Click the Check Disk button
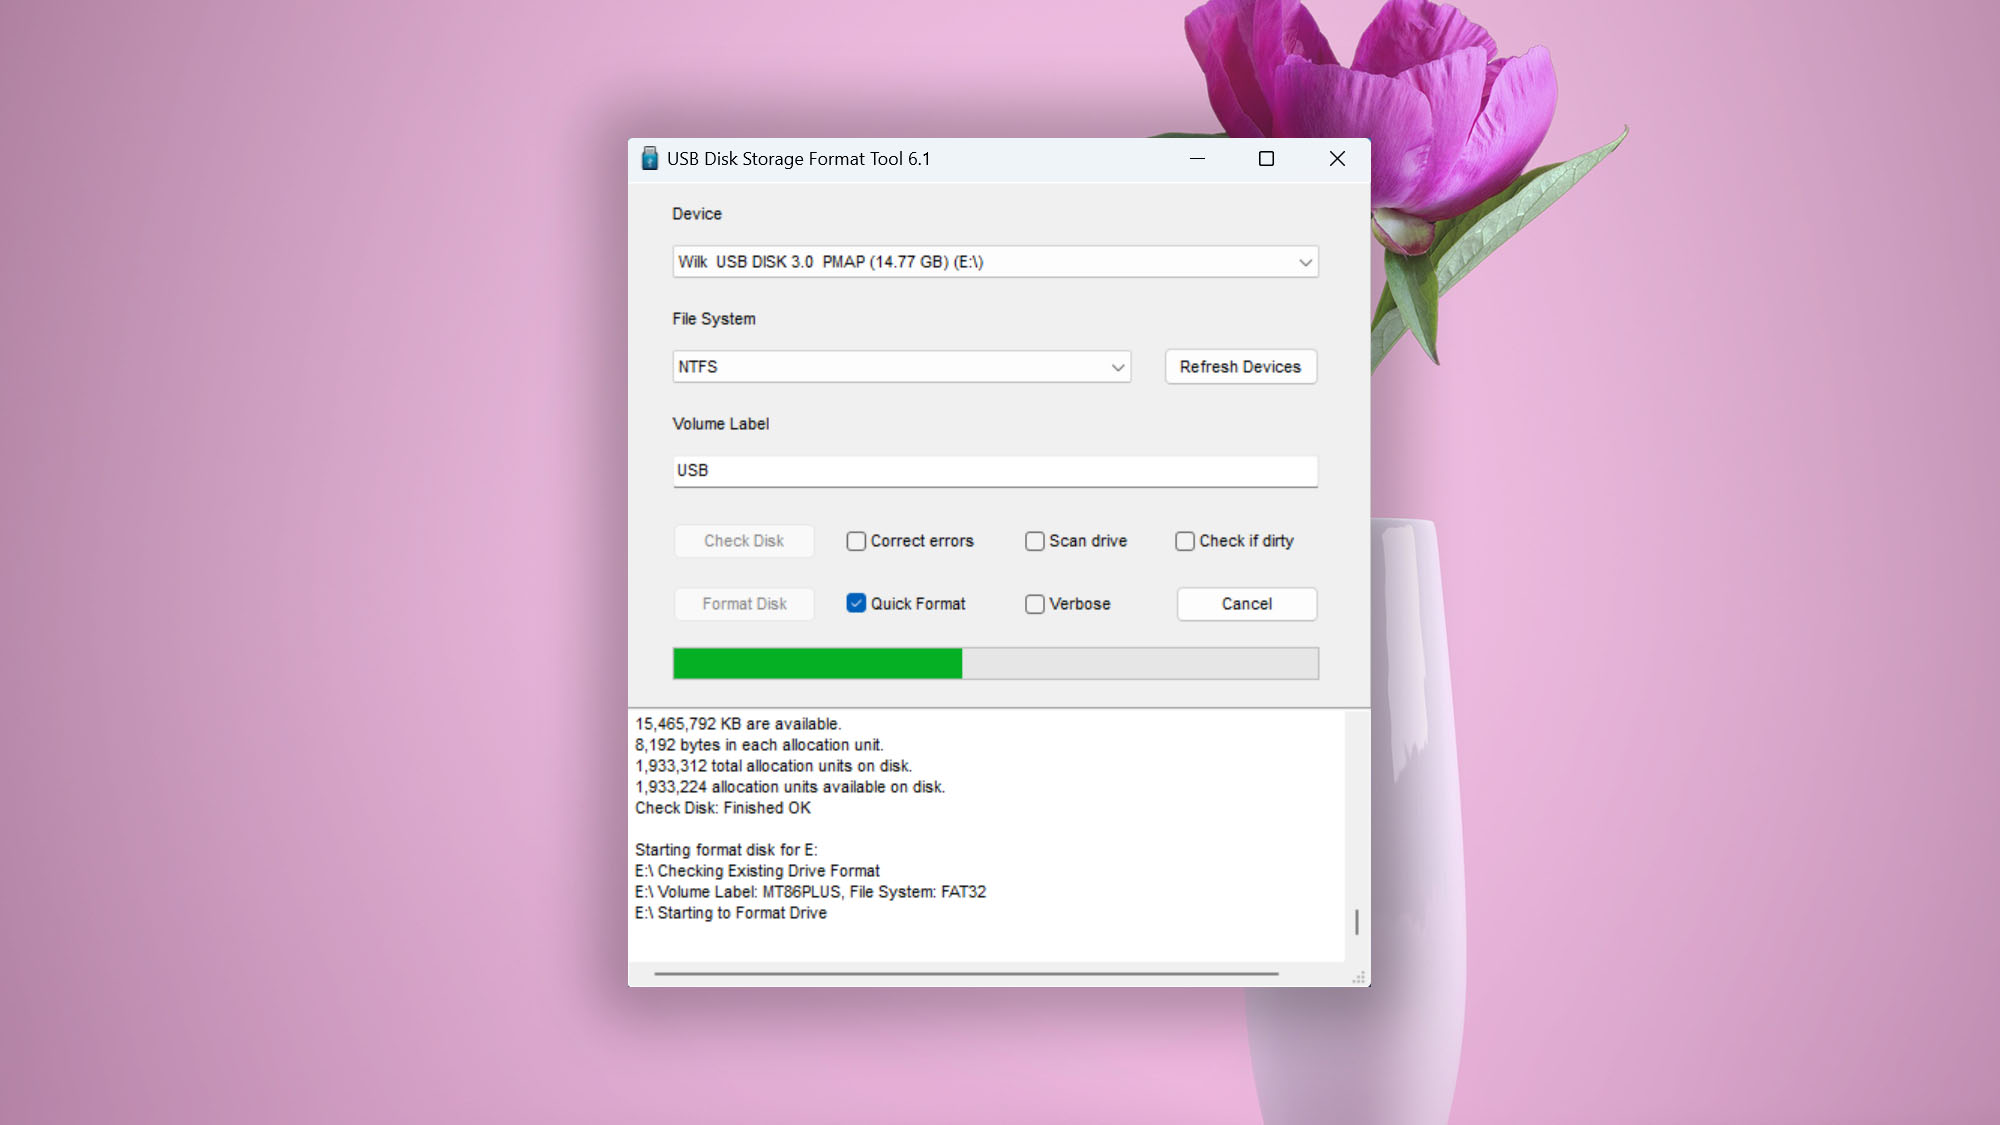This screenshot has width=2000, height=1125. coord(744,541)
